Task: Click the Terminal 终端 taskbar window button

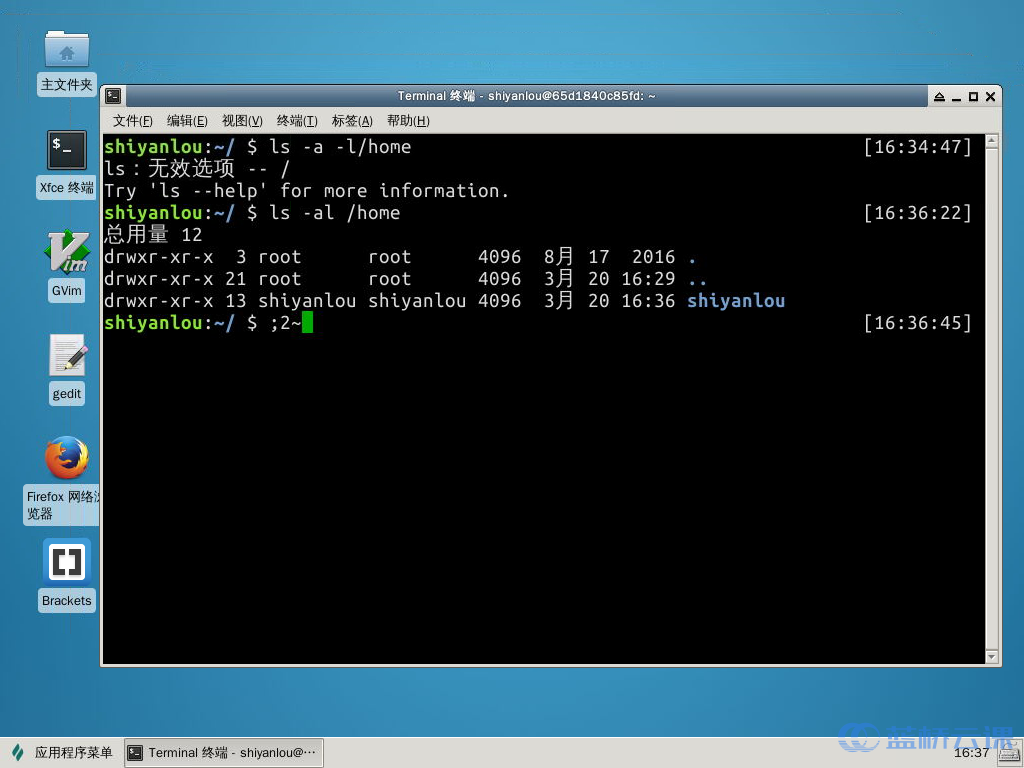Action: tap(223, 753)
